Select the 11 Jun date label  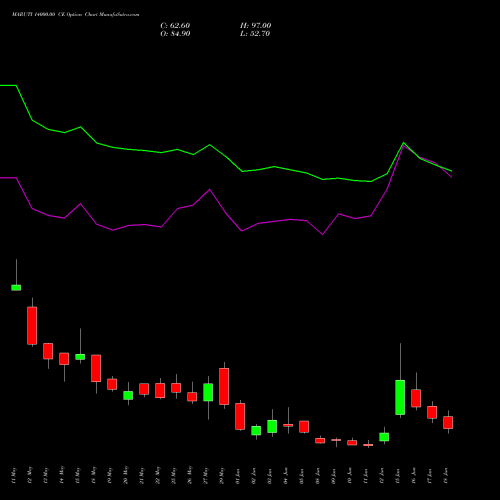tap(366, 476)
